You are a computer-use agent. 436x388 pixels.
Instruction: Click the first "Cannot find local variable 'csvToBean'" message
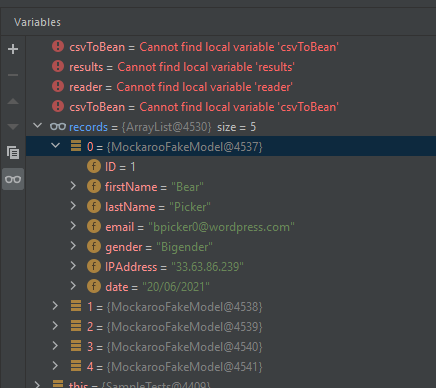pos(239,47)
